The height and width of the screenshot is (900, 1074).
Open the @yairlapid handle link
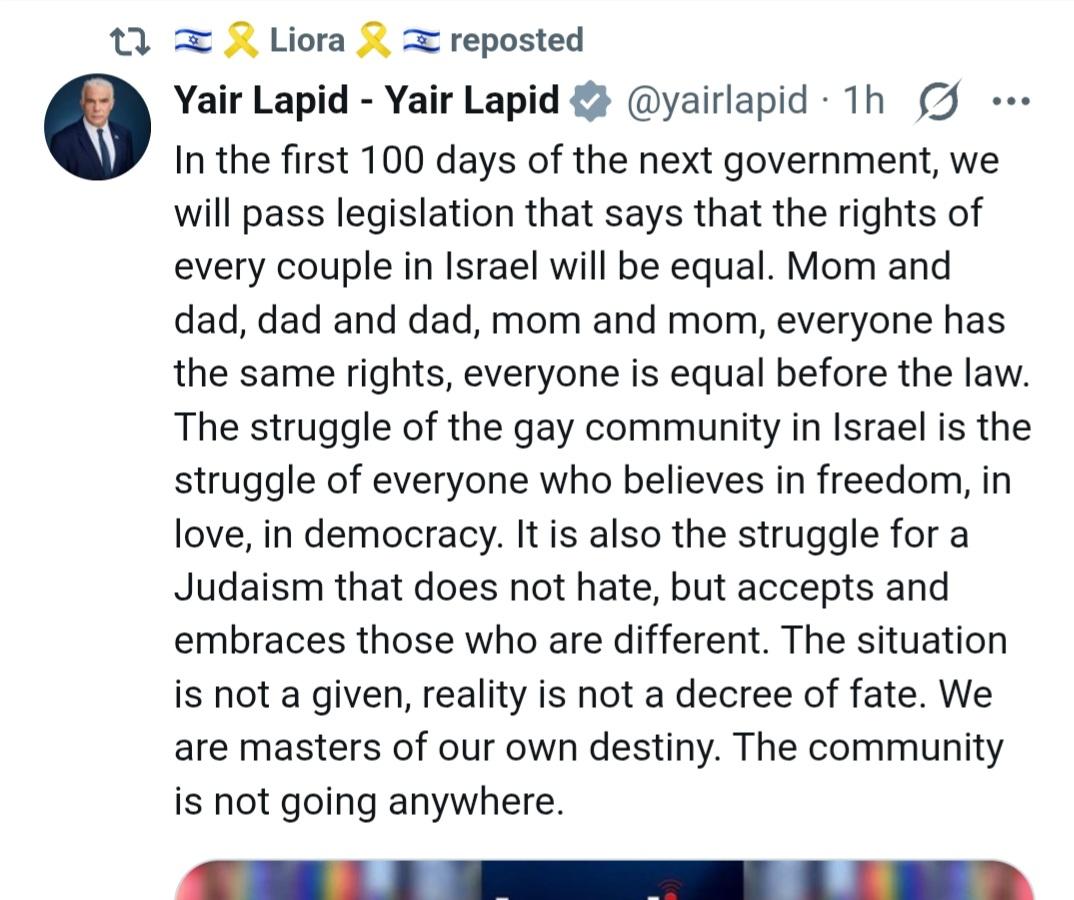click(x=716, y=101)
